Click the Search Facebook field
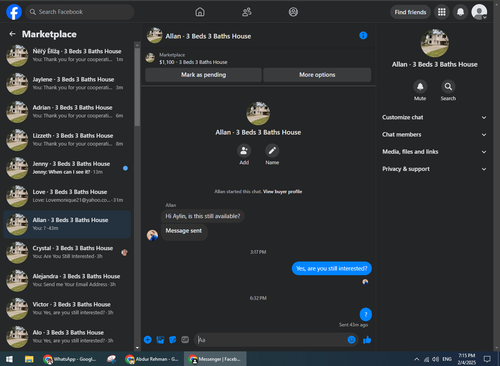Screen dimensions: 500x366 click(x=80, y=12)
